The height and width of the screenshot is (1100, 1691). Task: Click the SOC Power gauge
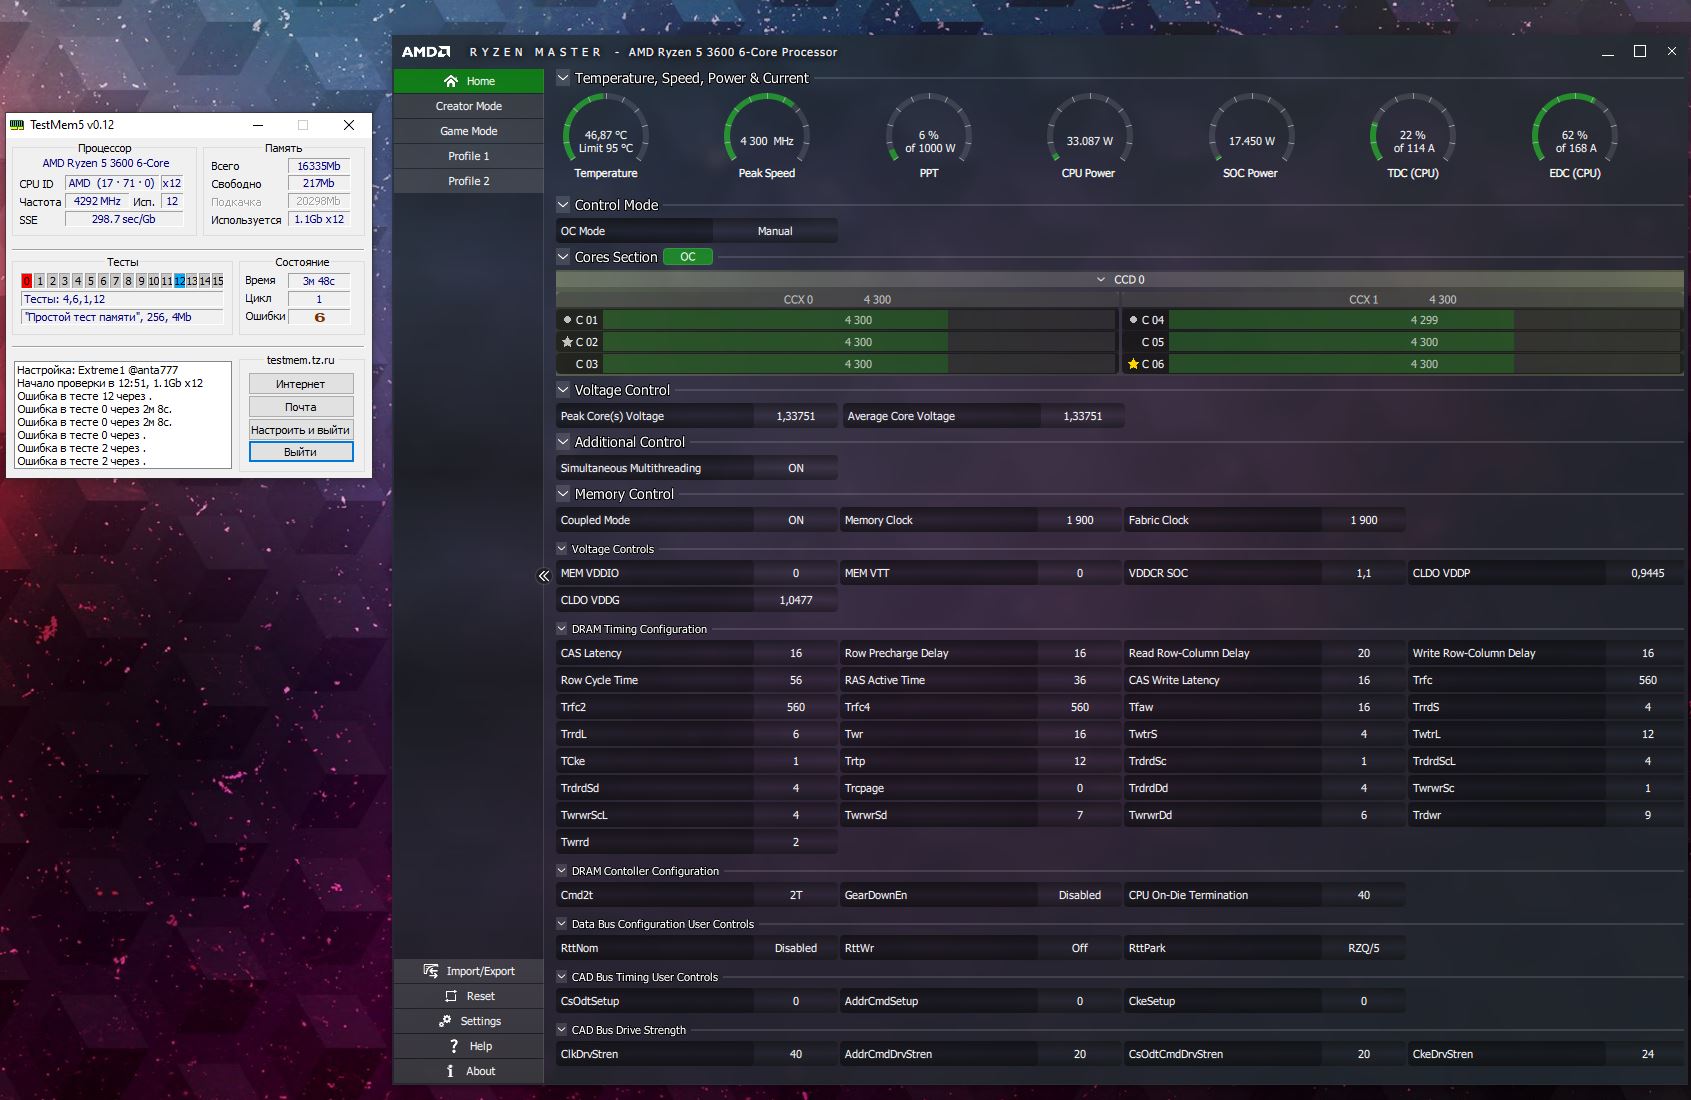pos(1251,136)
